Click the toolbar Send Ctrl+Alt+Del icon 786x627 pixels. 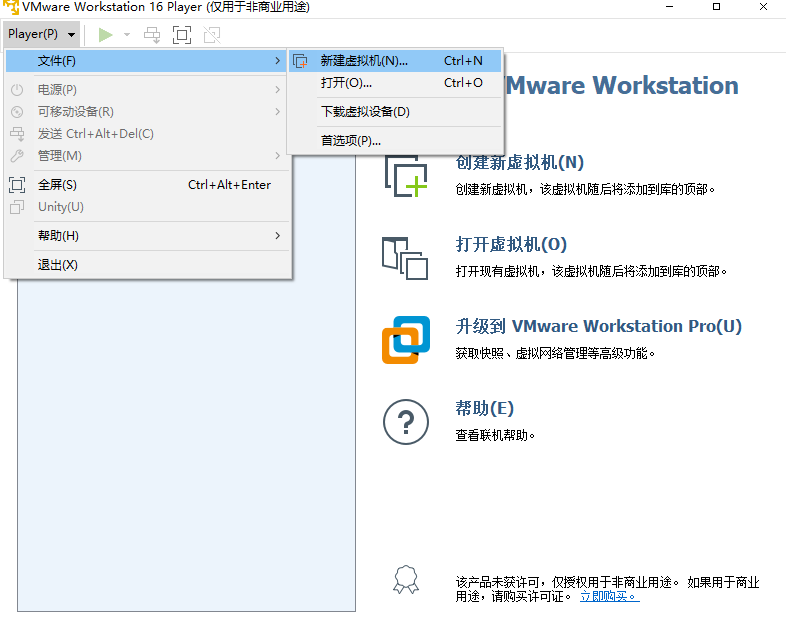(x=152, y=35)
